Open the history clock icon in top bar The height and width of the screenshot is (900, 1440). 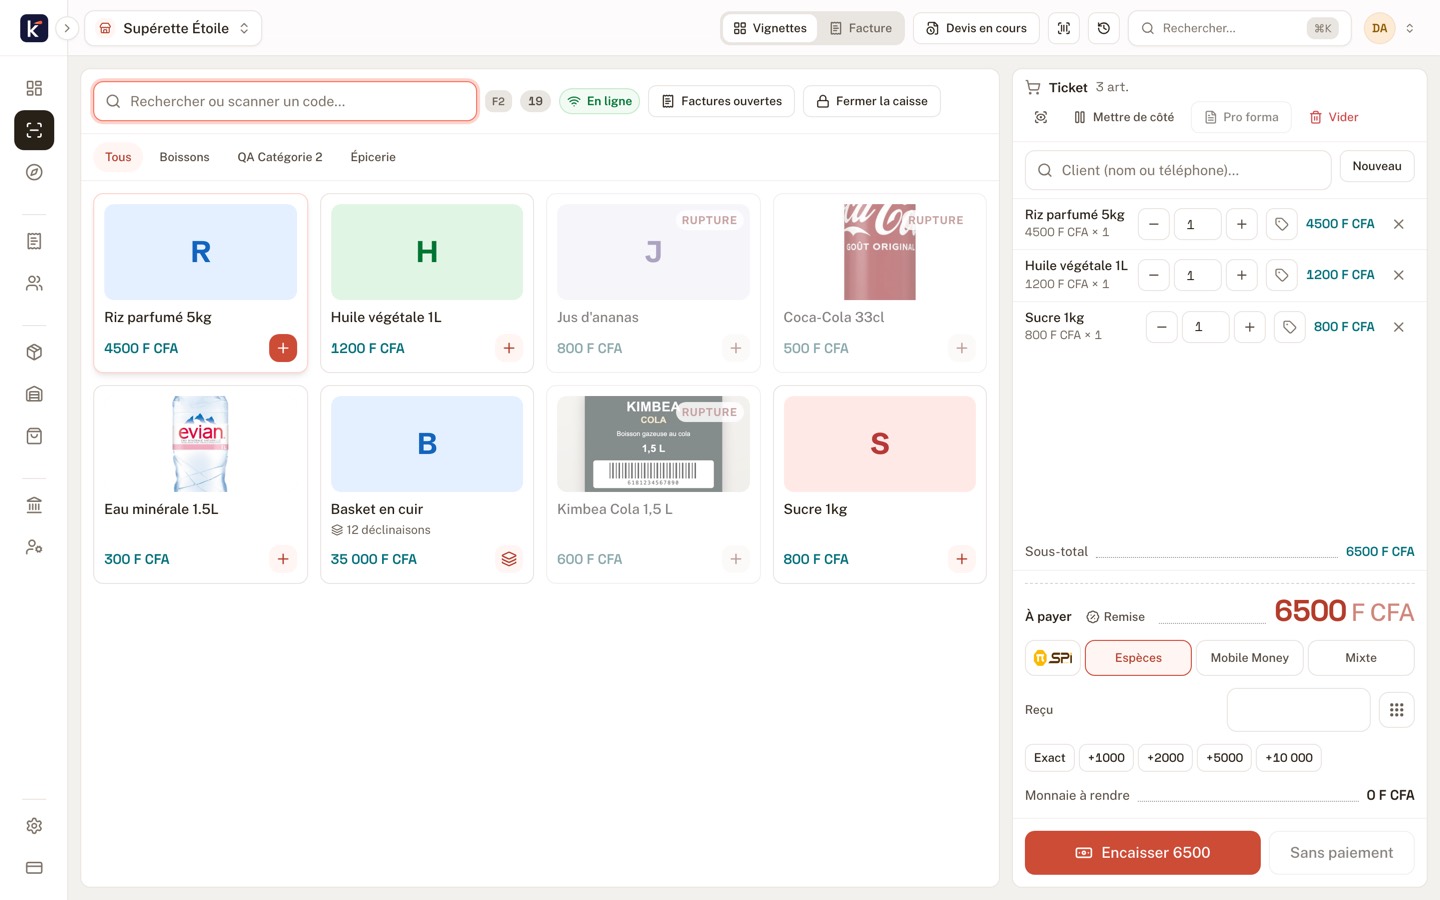(x=1104, y=28)
